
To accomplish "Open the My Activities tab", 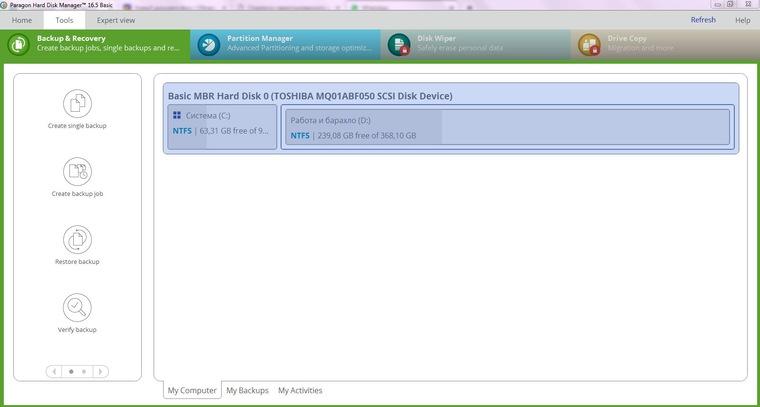I will 300,390.
